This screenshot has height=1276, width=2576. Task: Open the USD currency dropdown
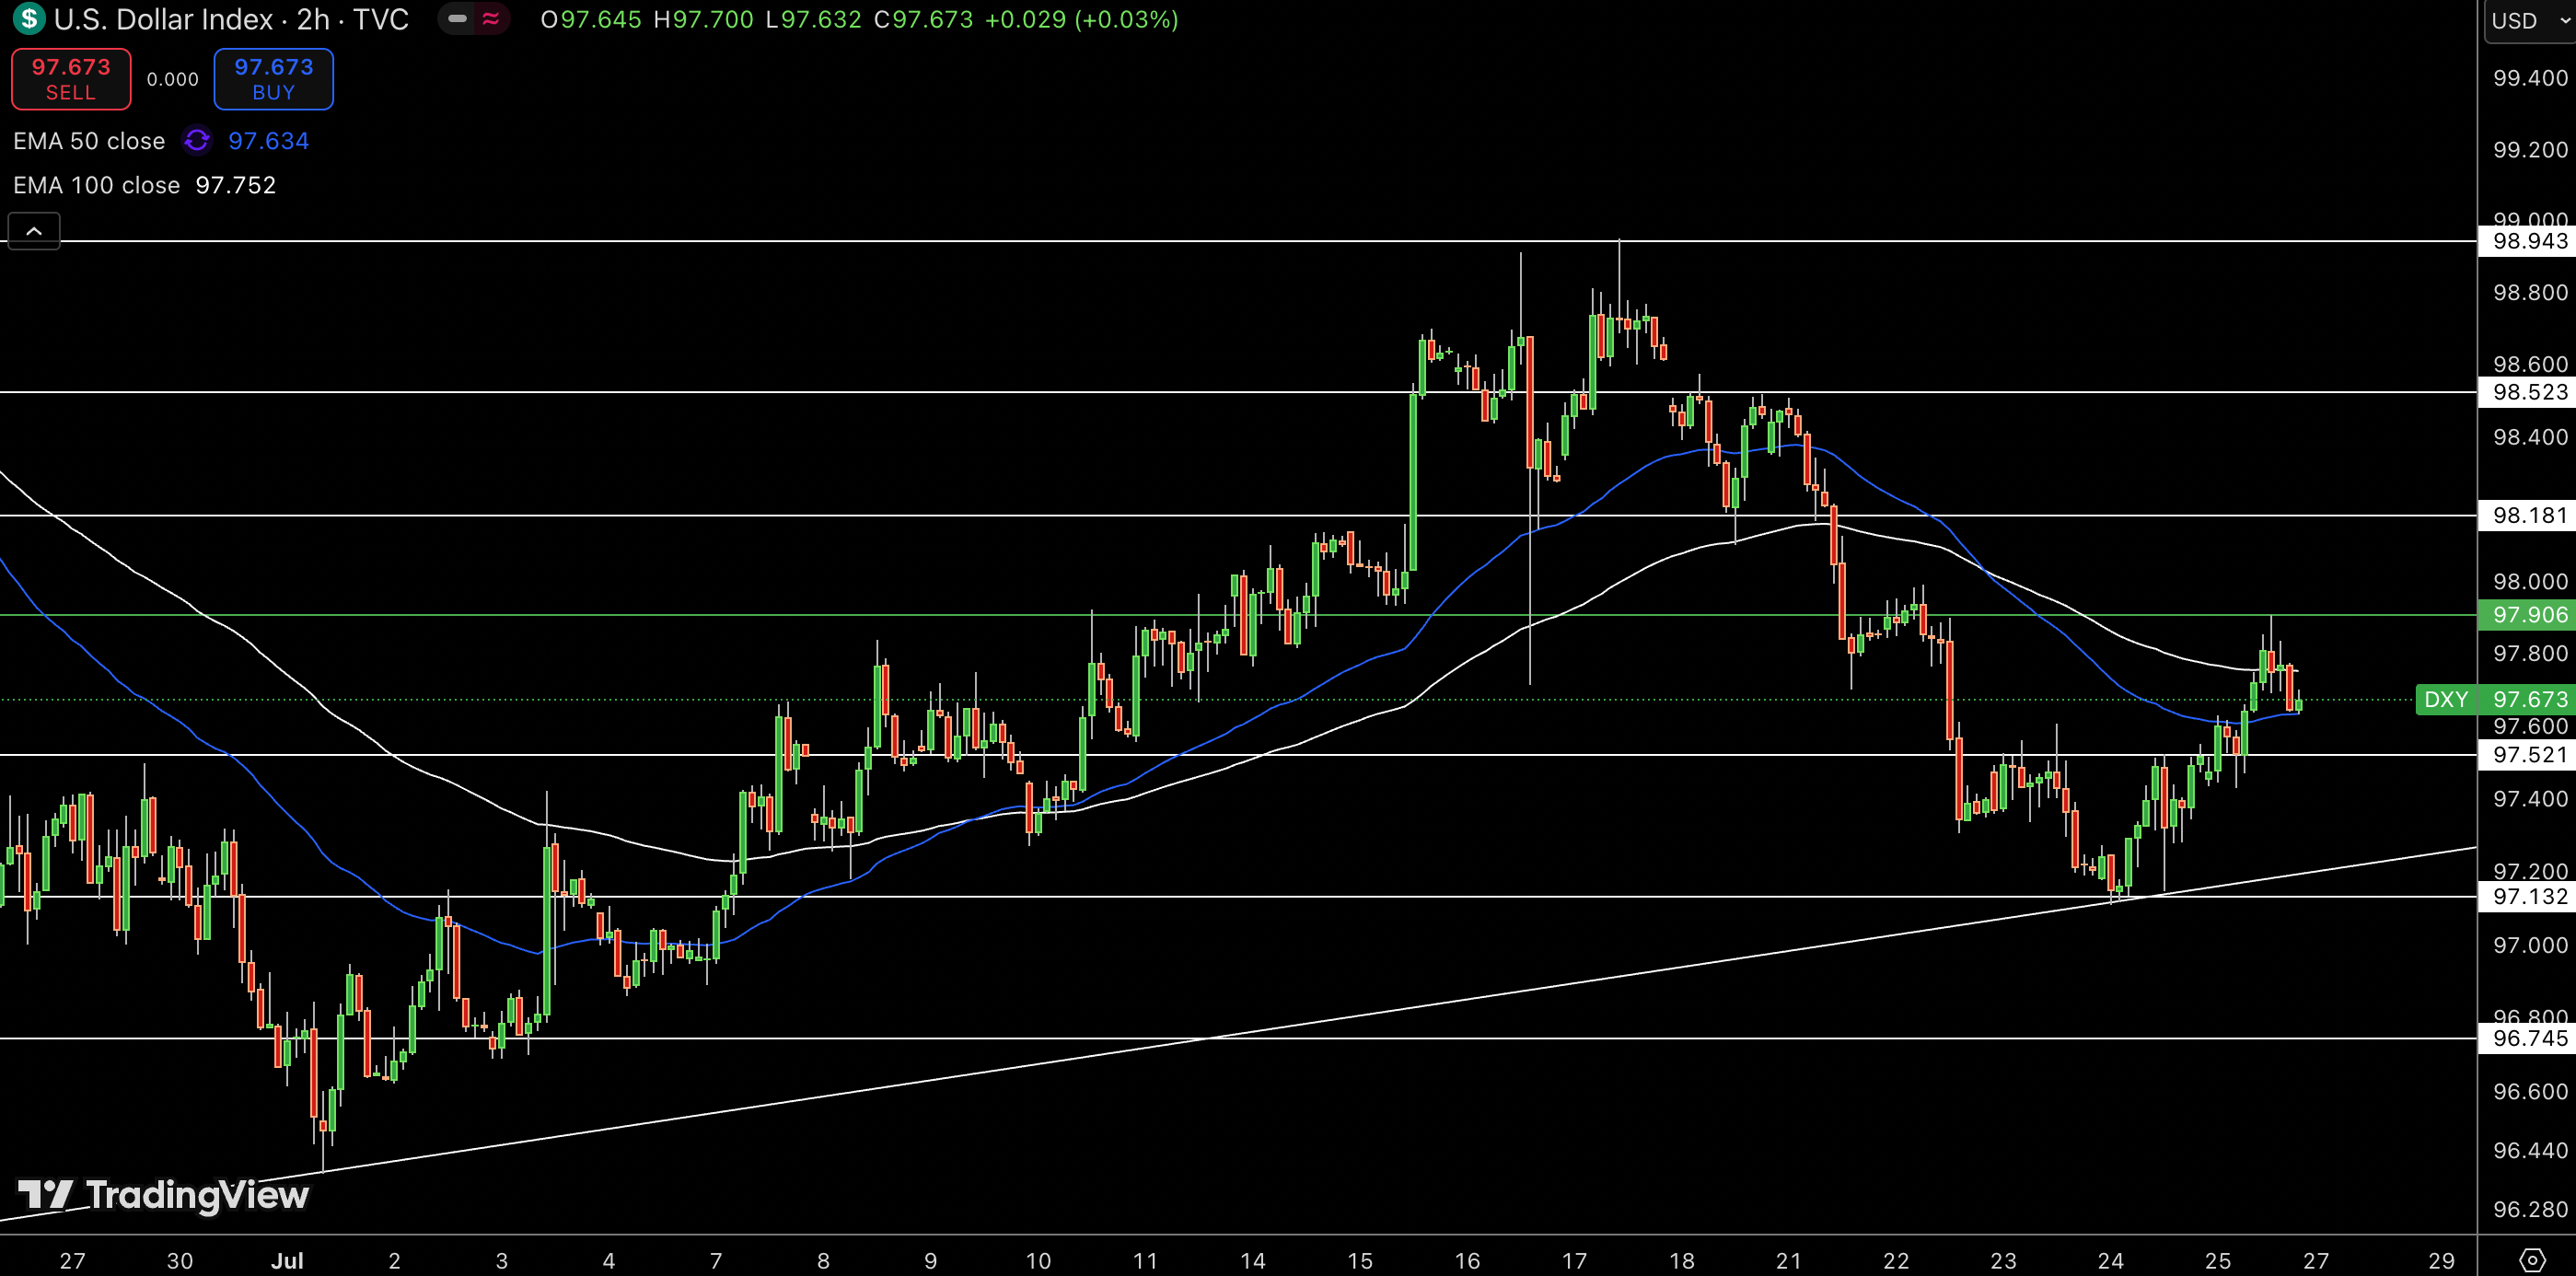coord(2530,21)
